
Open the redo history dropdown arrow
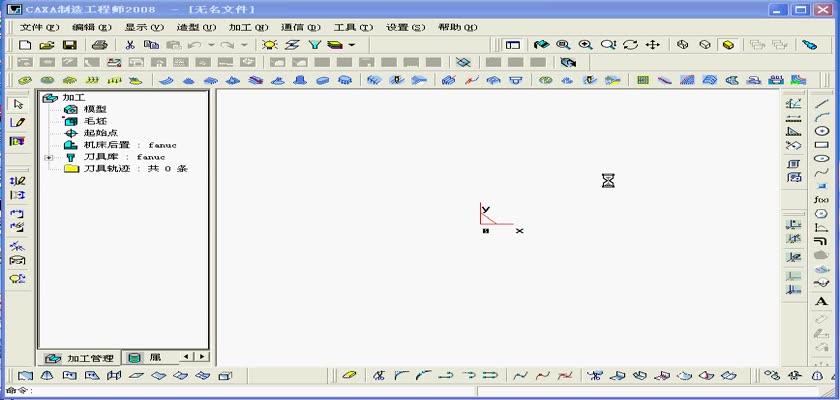[244, 45]
